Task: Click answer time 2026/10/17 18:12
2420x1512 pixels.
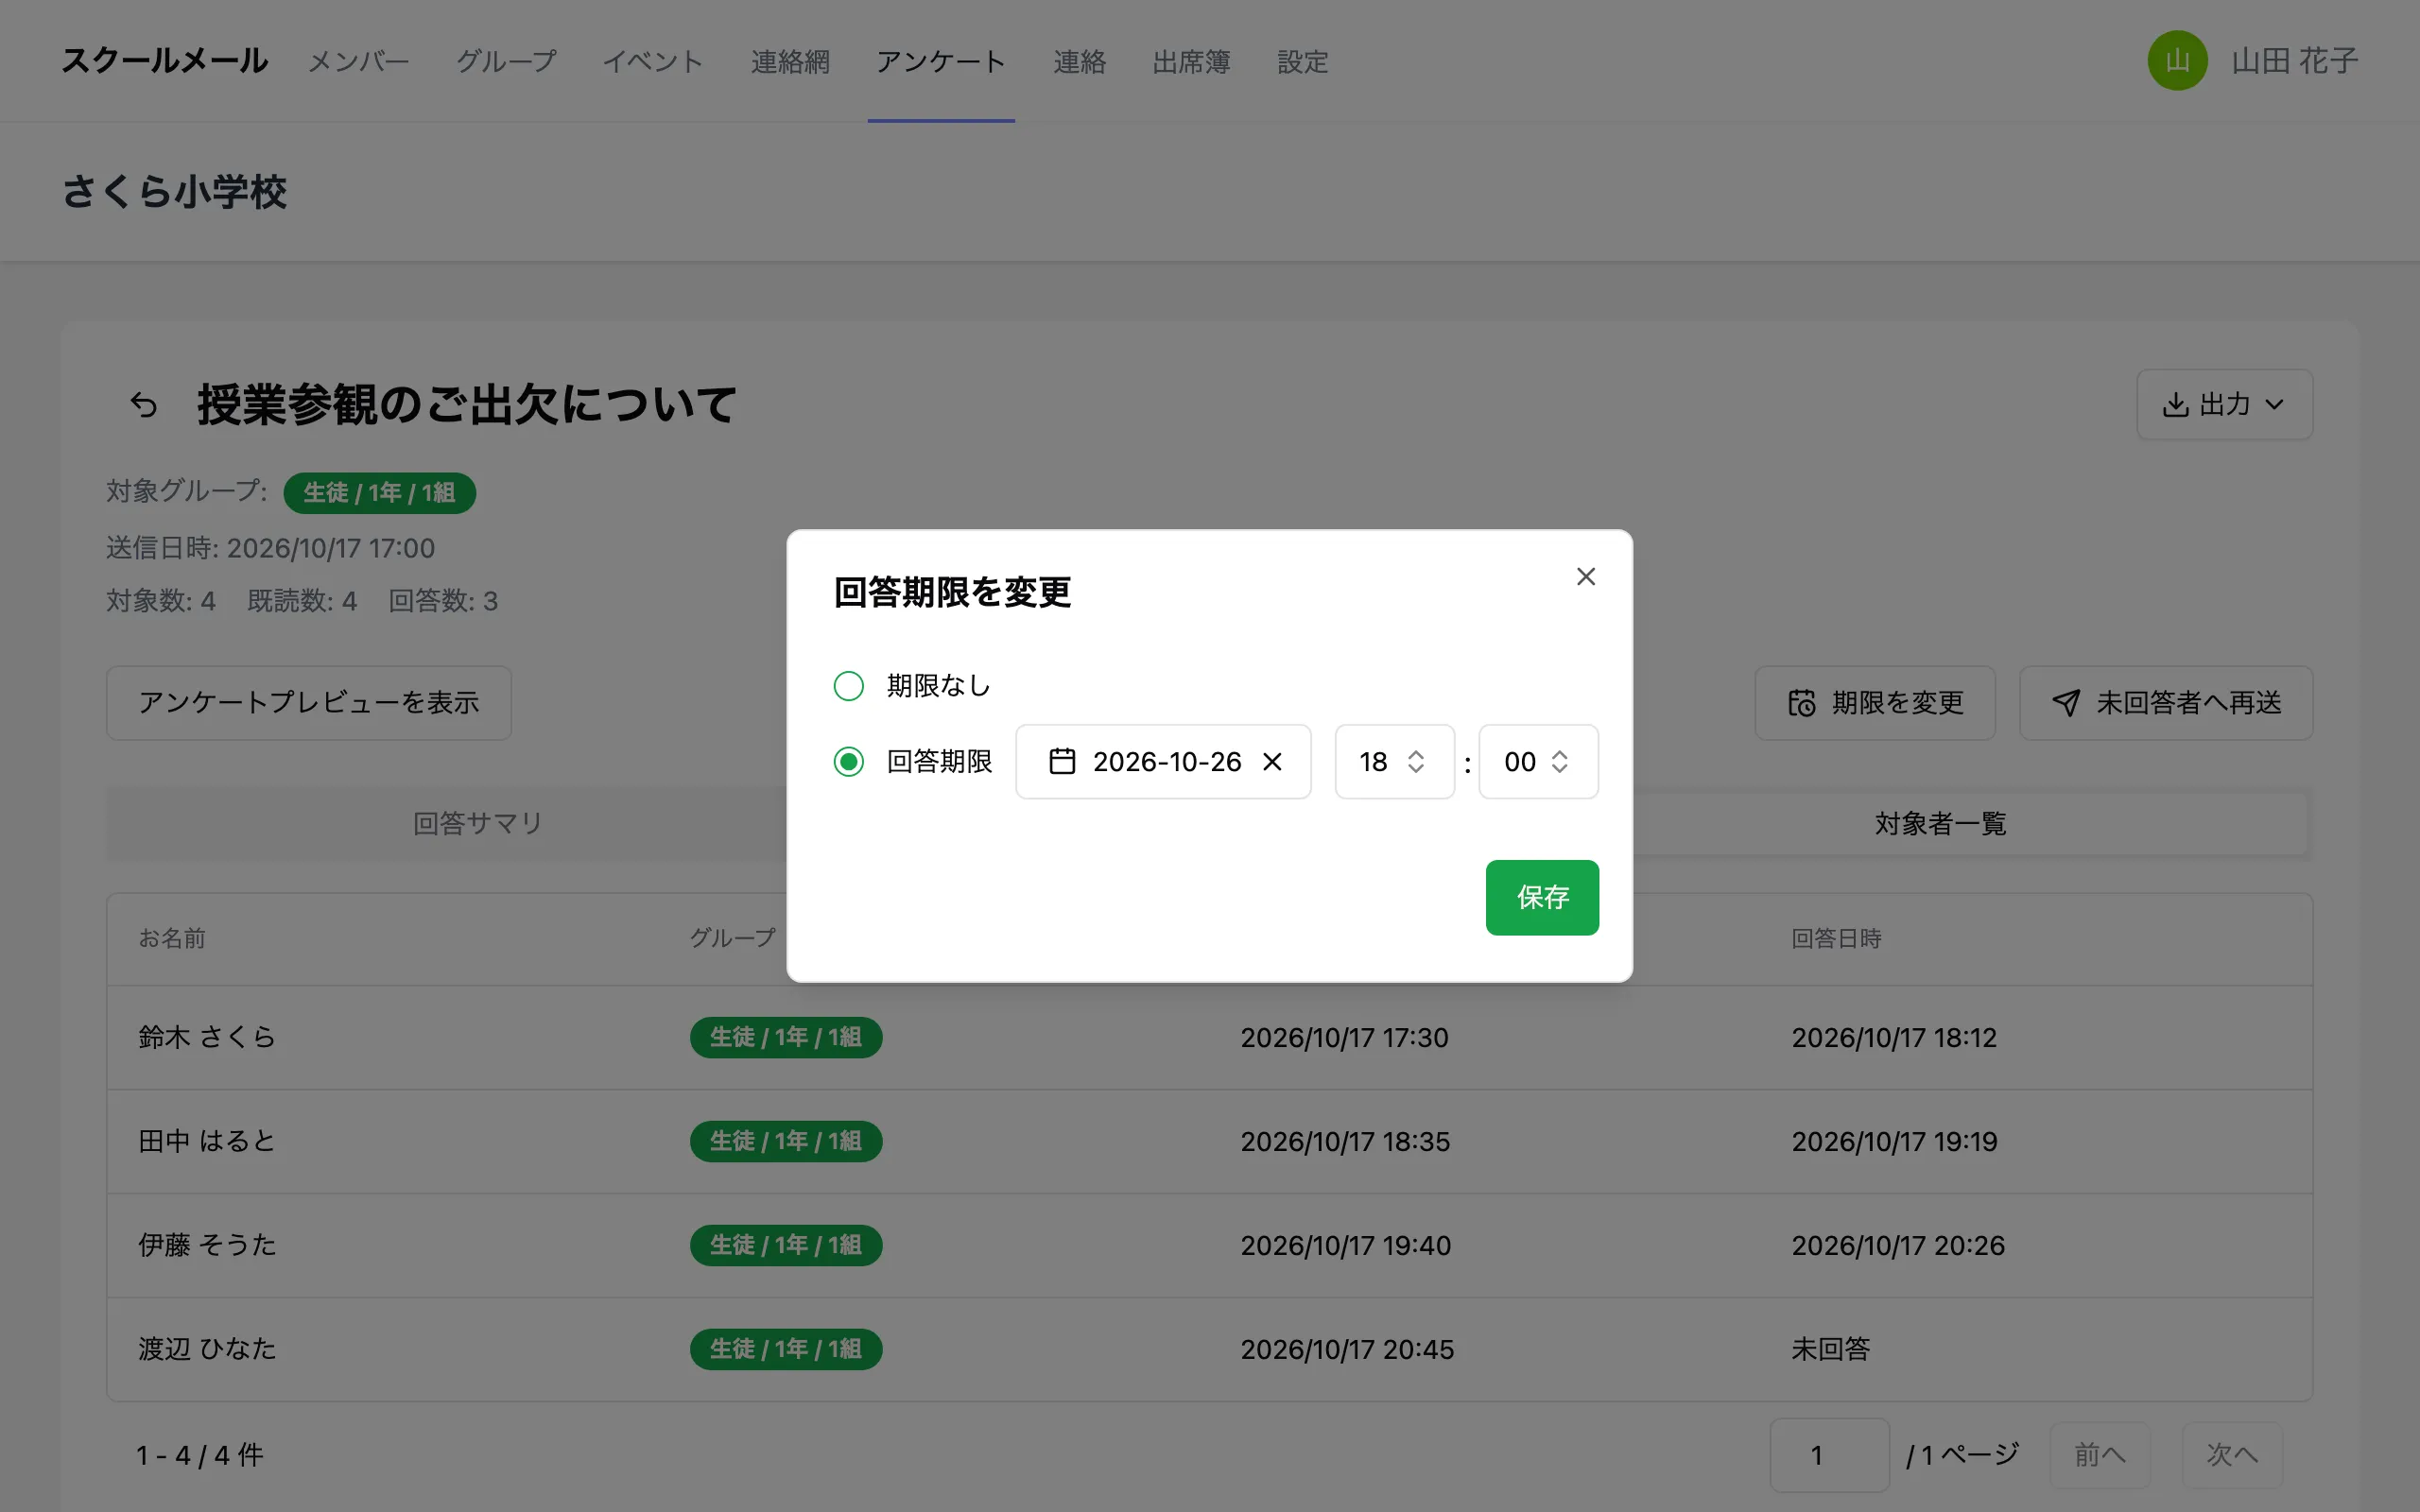Action: point(1894,1037)
